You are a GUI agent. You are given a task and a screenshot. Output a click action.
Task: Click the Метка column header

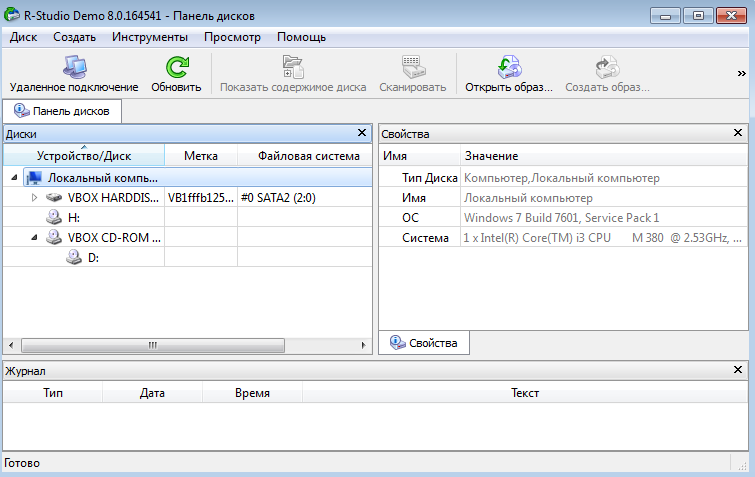click(201, 155)
